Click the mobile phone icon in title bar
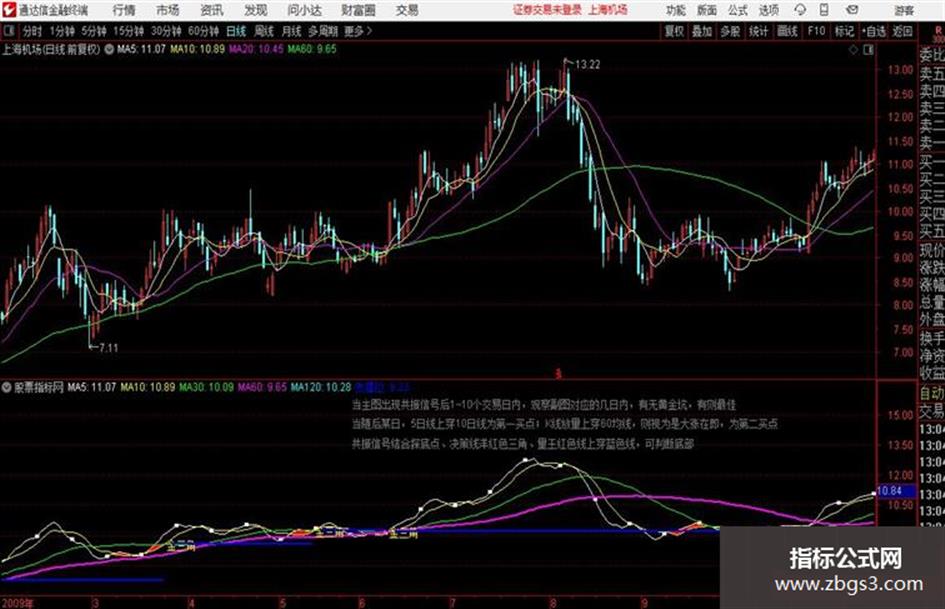The height and width of the screenshot is (609, 945). [824, 10]
